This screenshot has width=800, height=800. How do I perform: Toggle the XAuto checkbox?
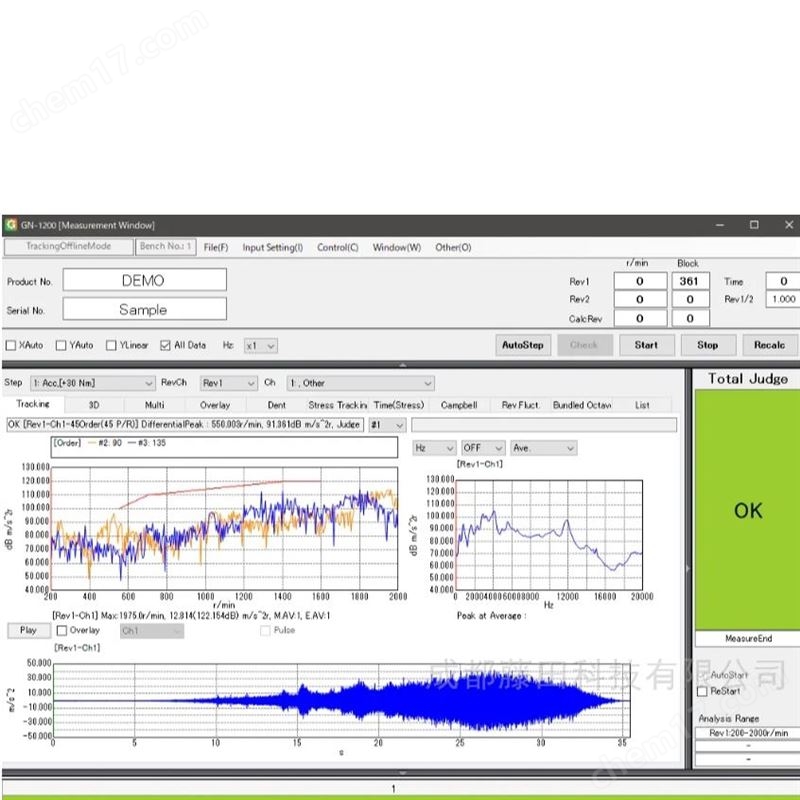tap(11, 345)
